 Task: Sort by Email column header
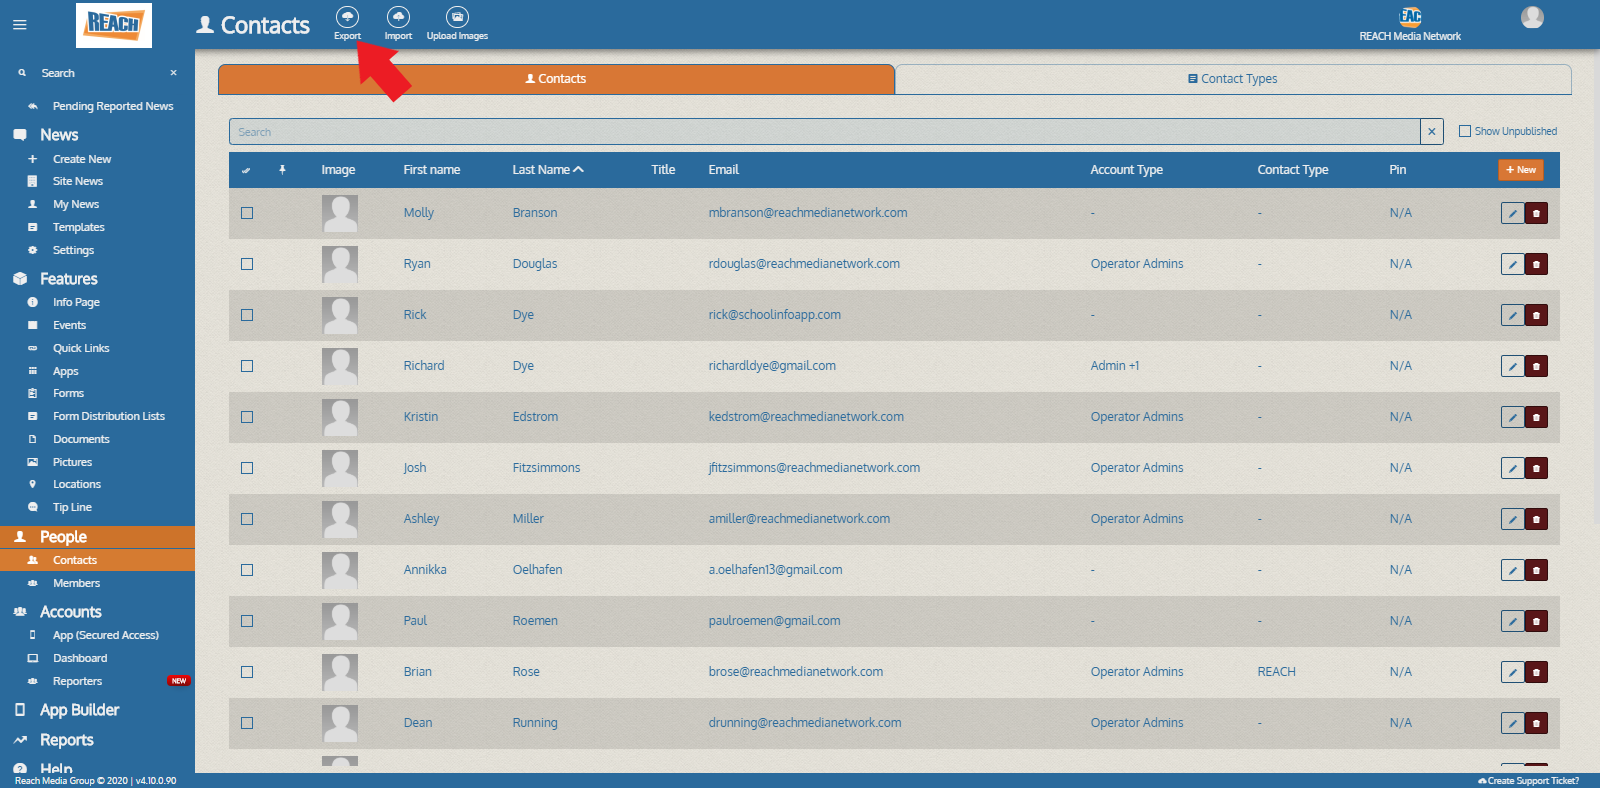click(x=724, y=170)
